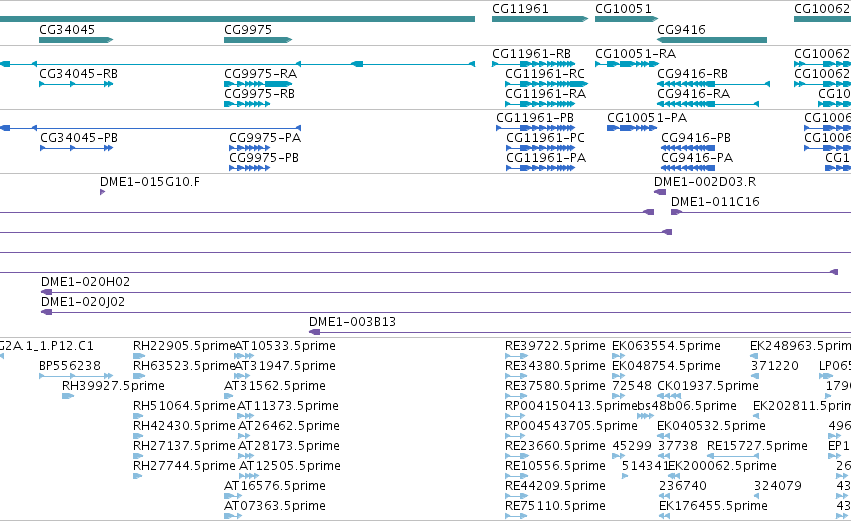851x521 pixels.
Task: Choose EST AT12505.5prime
Action: tap(290, 466)
